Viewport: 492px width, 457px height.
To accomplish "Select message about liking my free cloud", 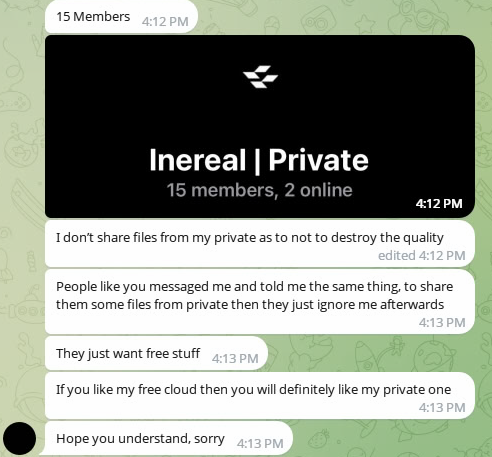I will (260, 396).
